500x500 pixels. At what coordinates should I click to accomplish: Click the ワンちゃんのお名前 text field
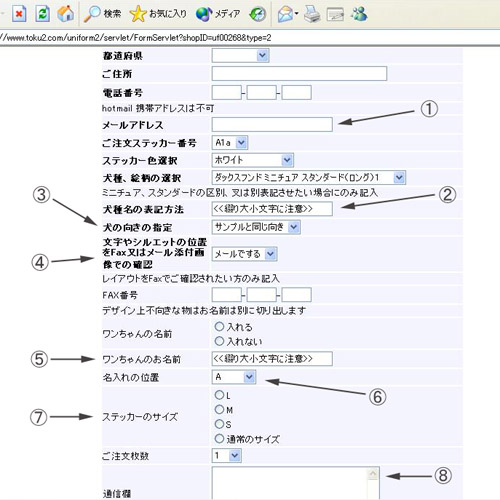[x=272, y=359]
